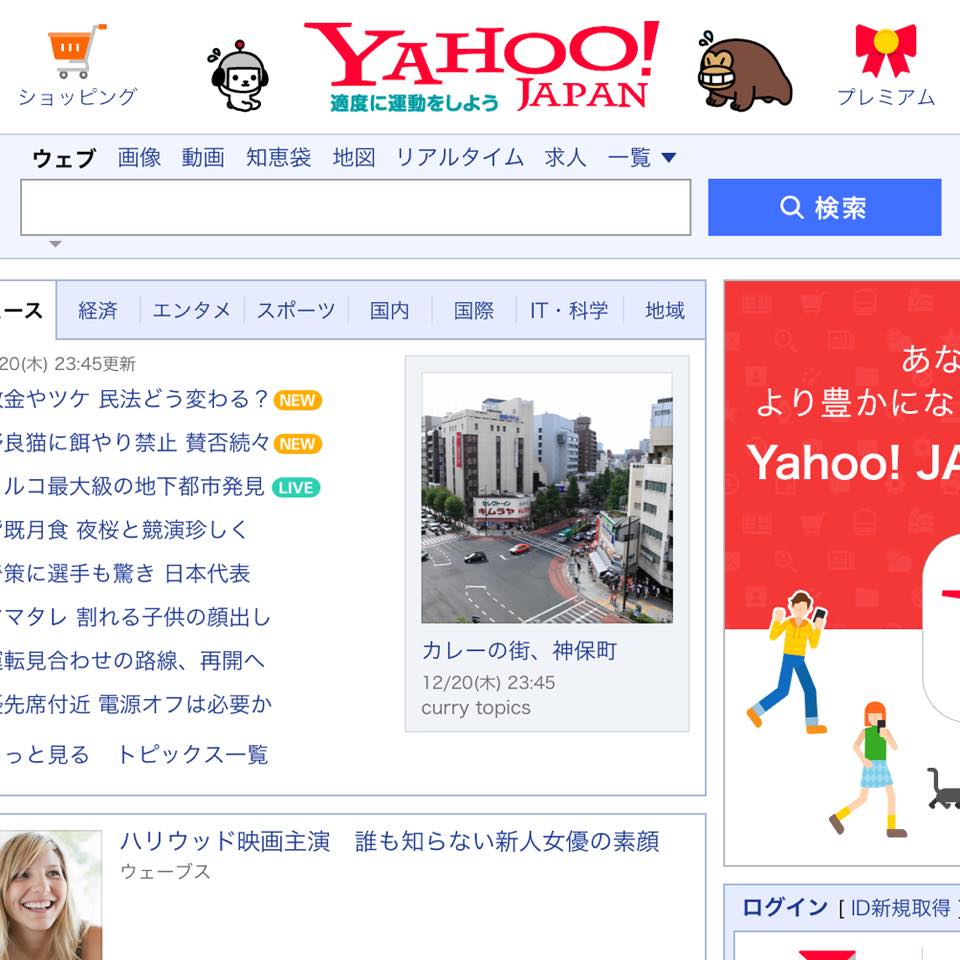Click the プレミアム label text
The image size is (960, 960).
click(x=886, y=97)
